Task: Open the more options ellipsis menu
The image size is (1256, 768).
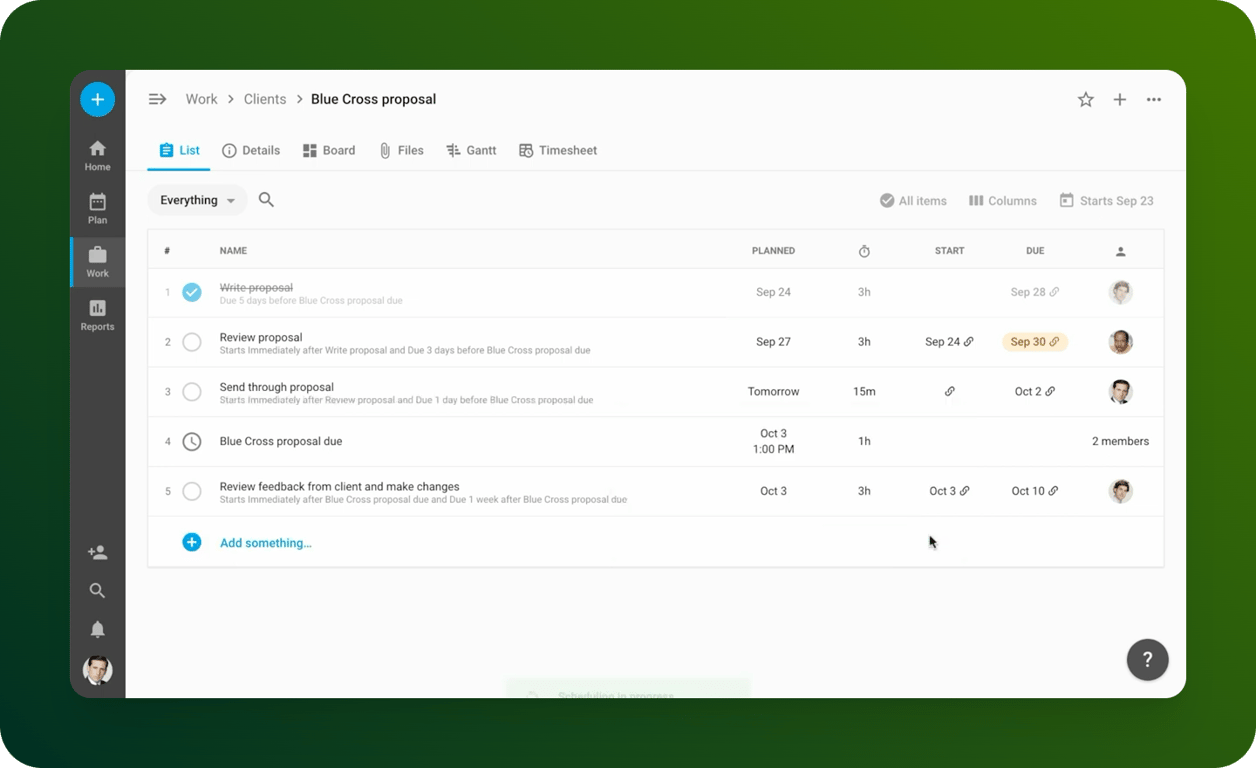Action: click(1154, 99)
